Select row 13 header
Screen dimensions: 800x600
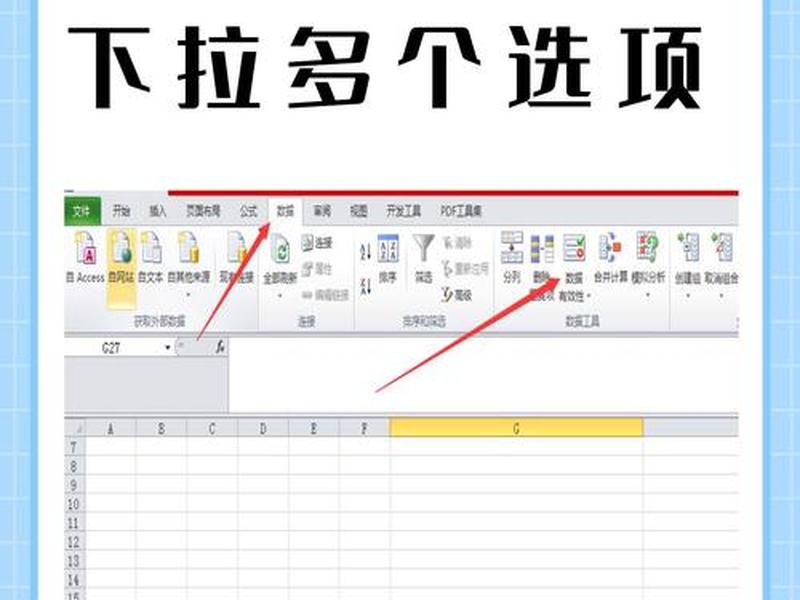point(74,561)
